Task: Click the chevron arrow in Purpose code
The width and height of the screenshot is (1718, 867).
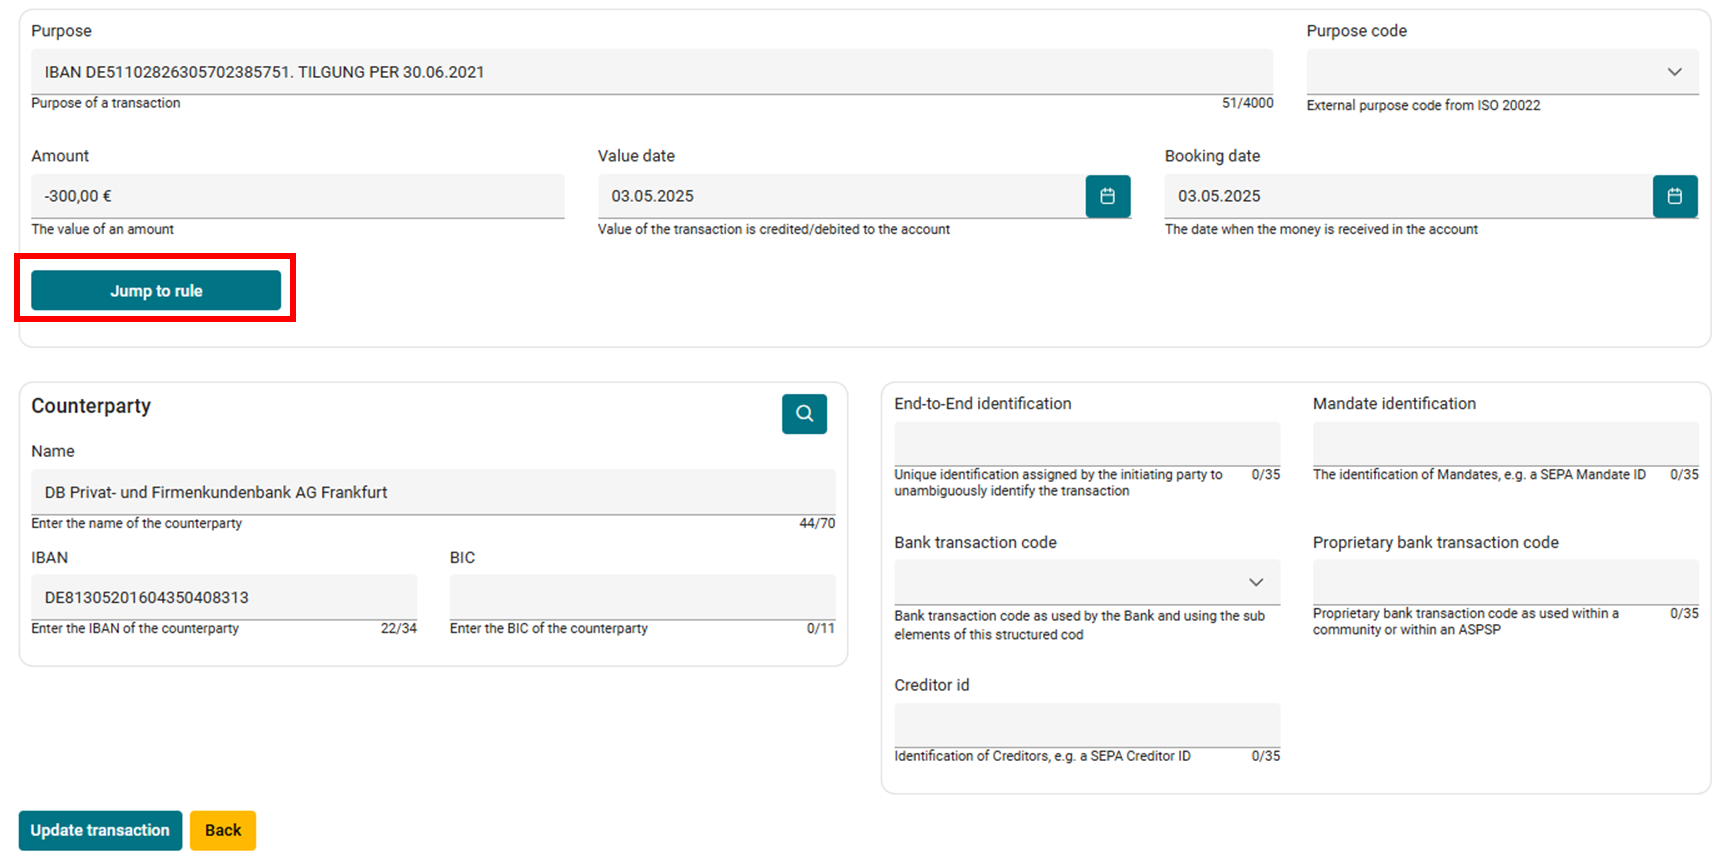Action: tap(1674, 72)
